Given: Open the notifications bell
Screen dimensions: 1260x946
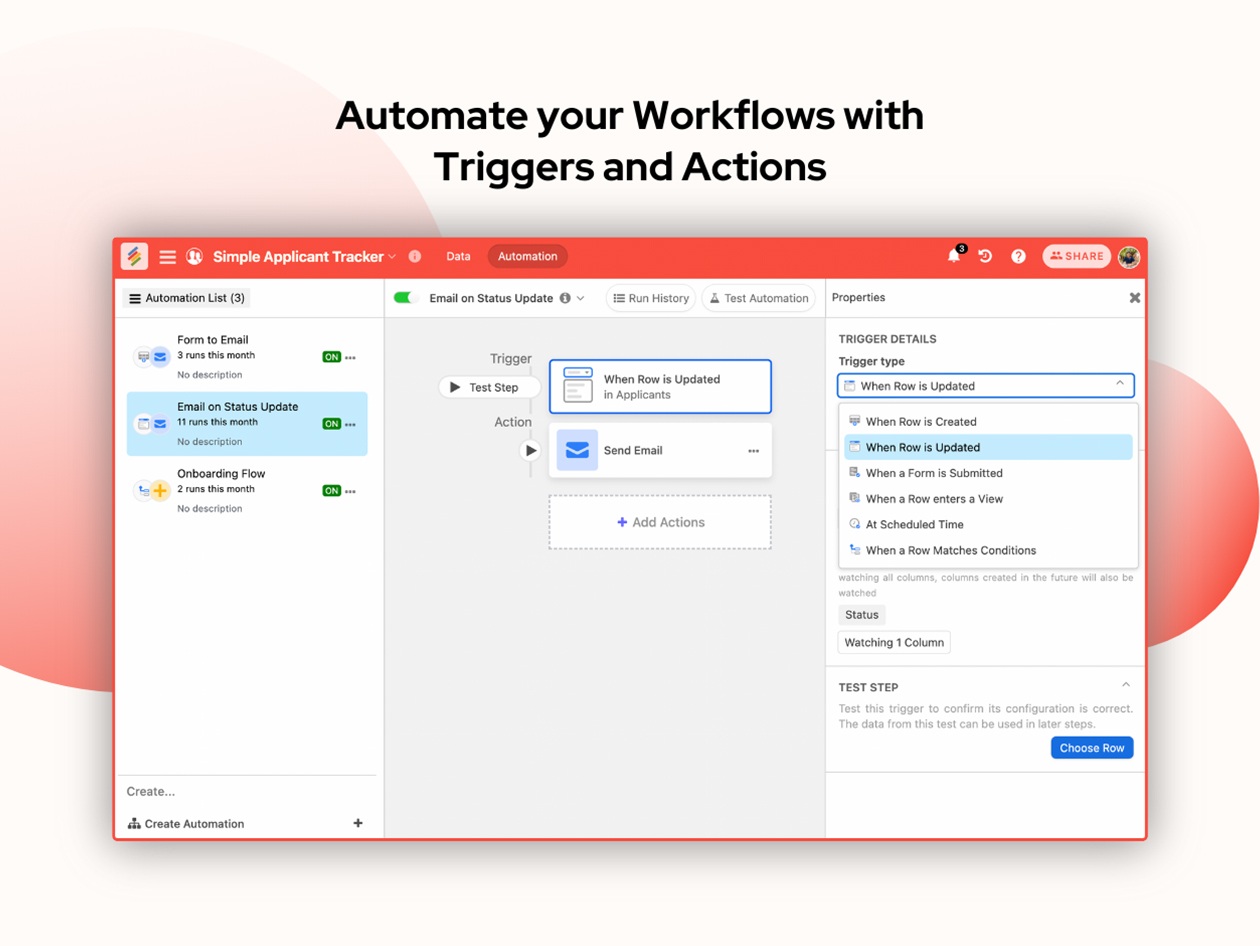Looking at the screenshot, I should 954,256.
